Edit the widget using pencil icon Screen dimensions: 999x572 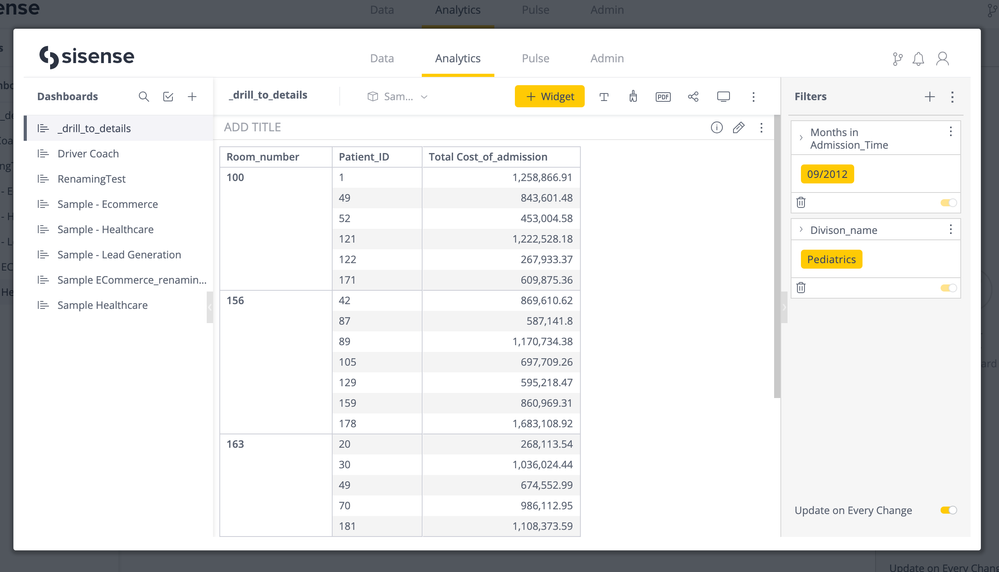click(x=738, y=128)
